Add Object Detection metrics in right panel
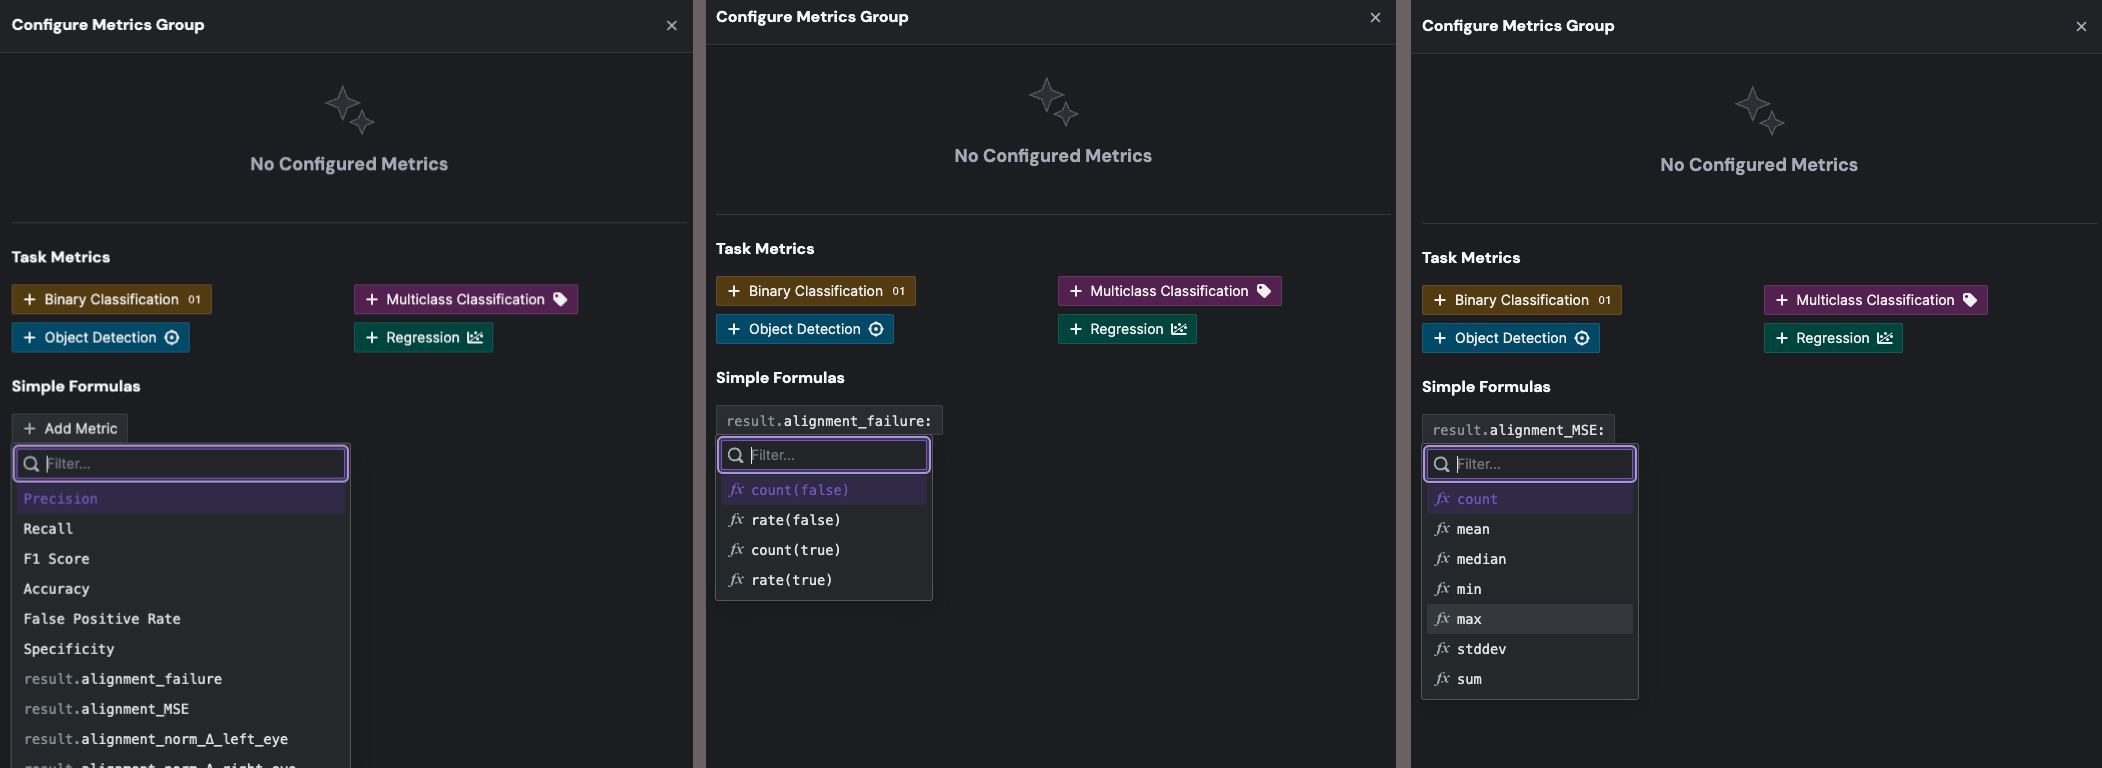This screenshot has width=2102, height=768. click(1511, 338)
